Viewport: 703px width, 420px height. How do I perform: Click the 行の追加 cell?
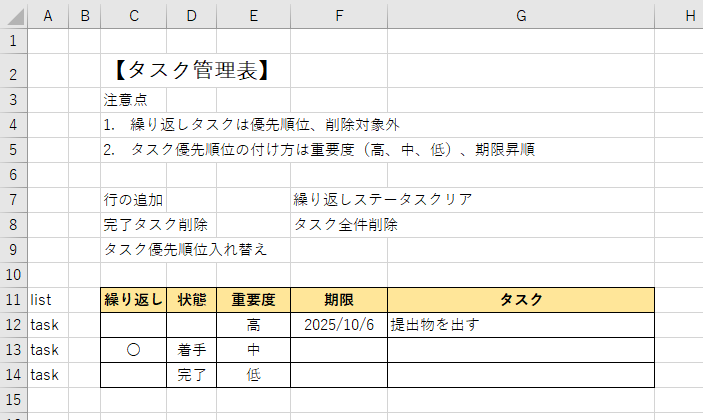coord(133,200)
